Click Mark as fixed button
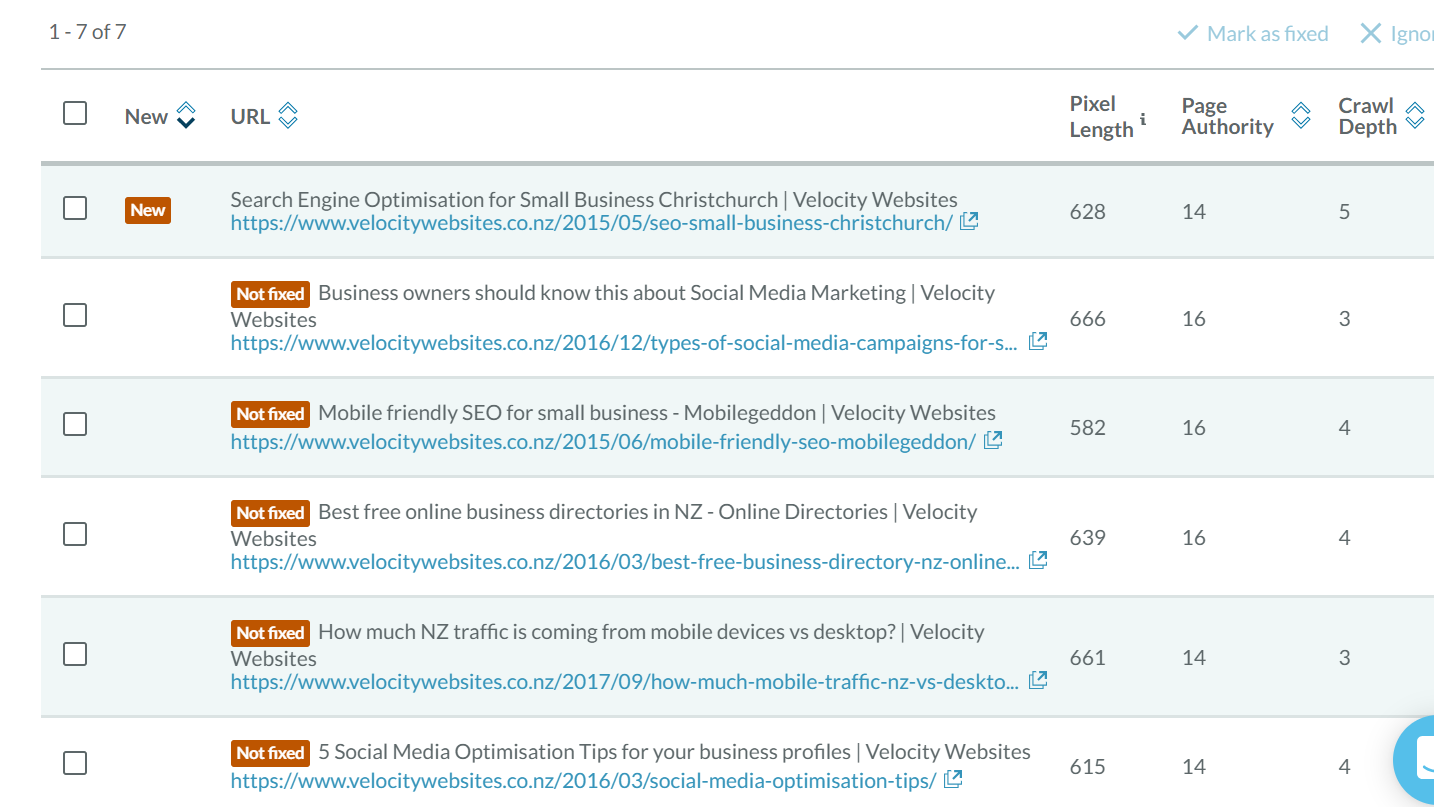 point(1253,34)
